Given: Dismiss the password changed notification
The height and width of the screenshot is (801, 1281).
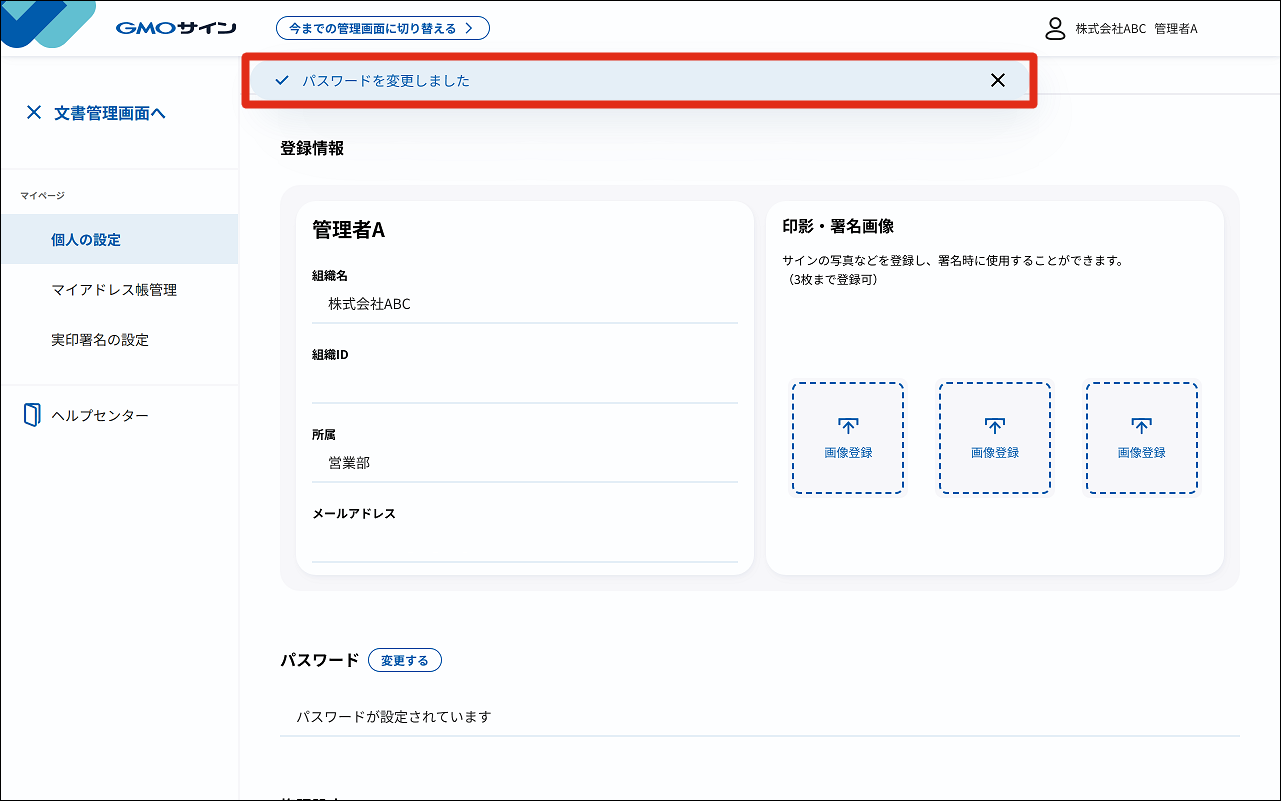Looking at the screenshot, I should (x=997, y=81).
